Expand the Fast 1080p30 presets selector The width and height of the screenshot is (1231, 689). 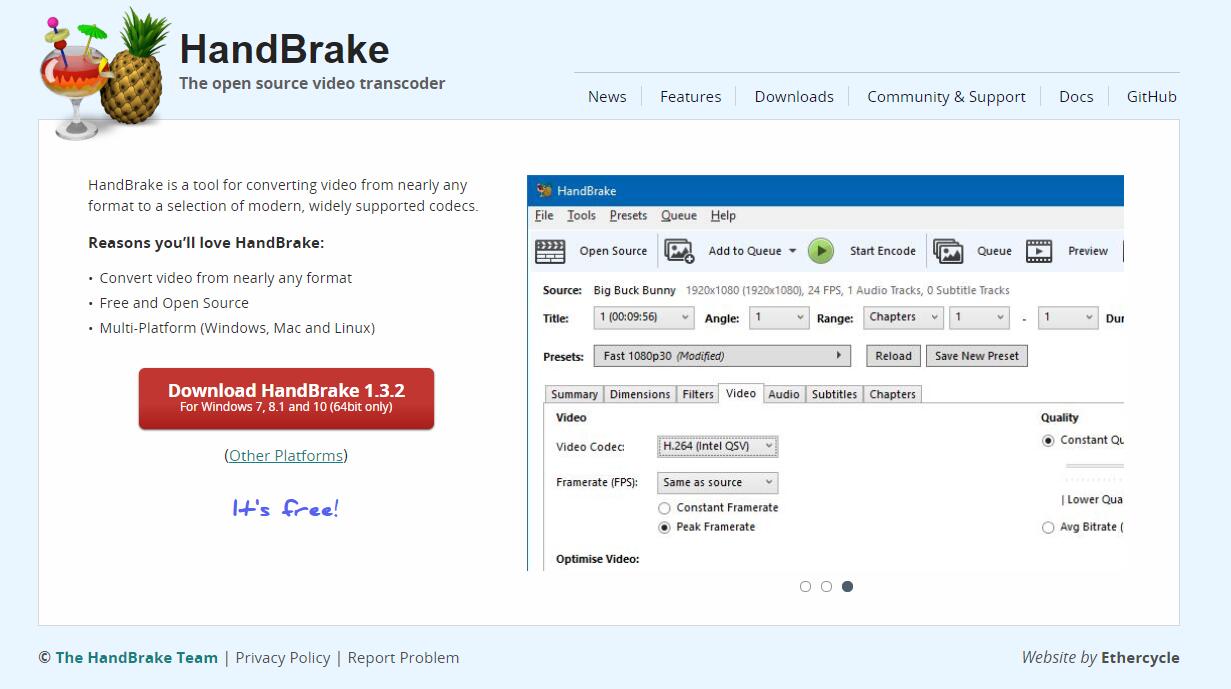722,356
